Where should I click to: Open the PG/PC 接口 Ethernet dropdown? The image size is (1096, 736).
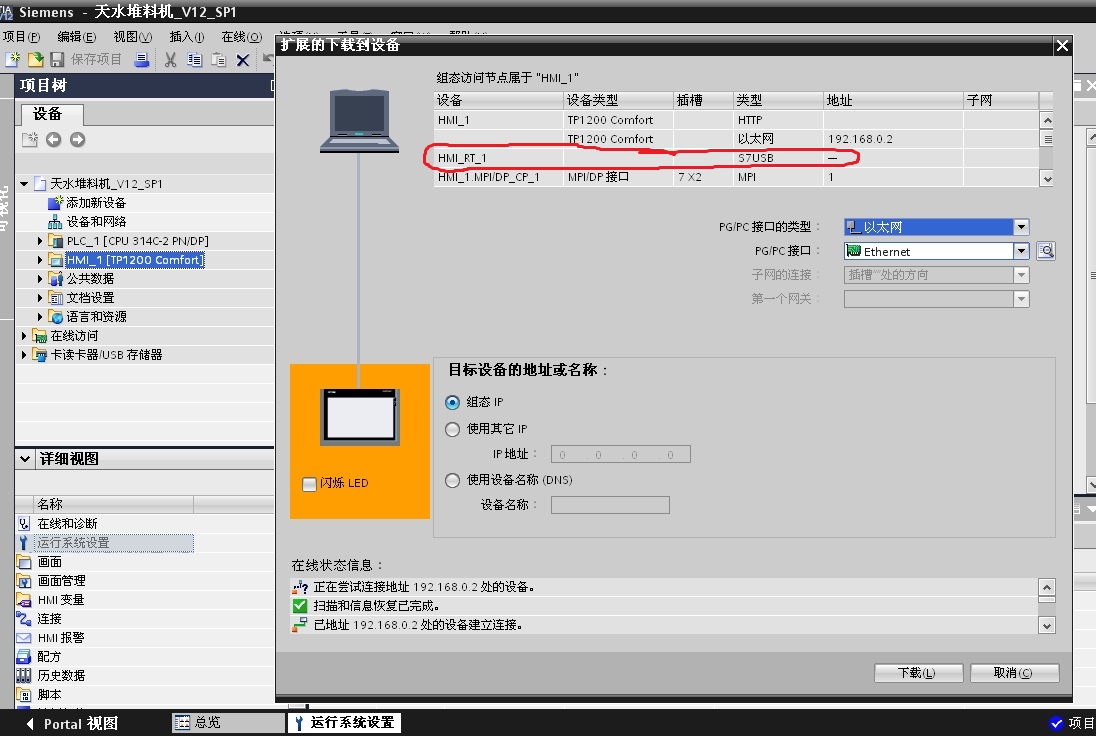(1021, 251)
